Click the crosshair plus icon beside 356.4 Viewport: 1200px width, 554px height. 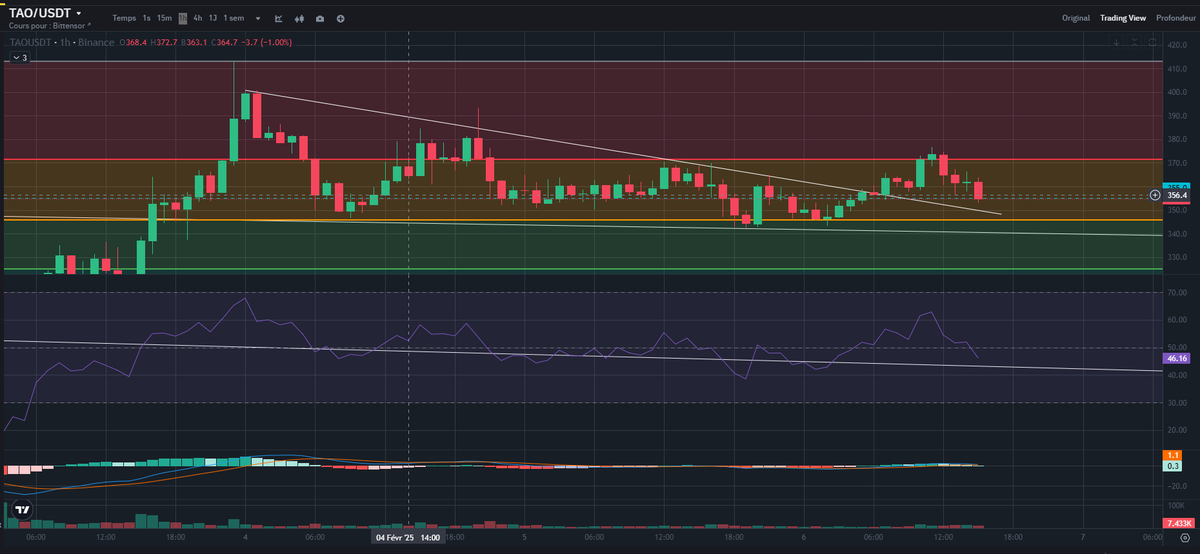pyautogui.click(x=1155, y=195)
